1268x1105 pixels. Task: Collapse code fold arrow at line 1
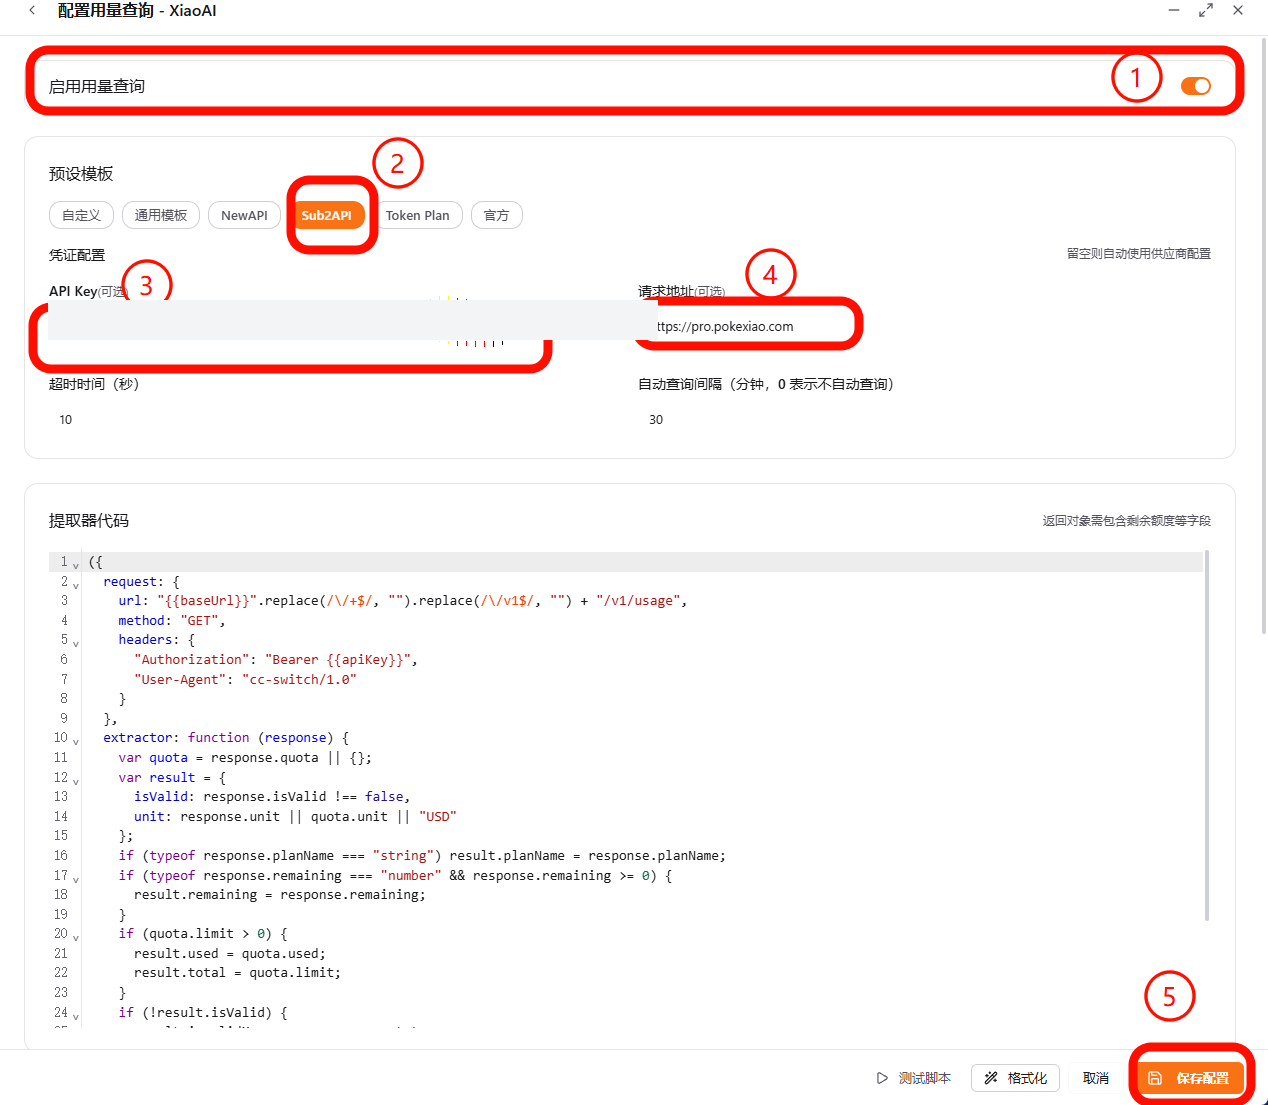pyautogui.click(x=76, y=565)
